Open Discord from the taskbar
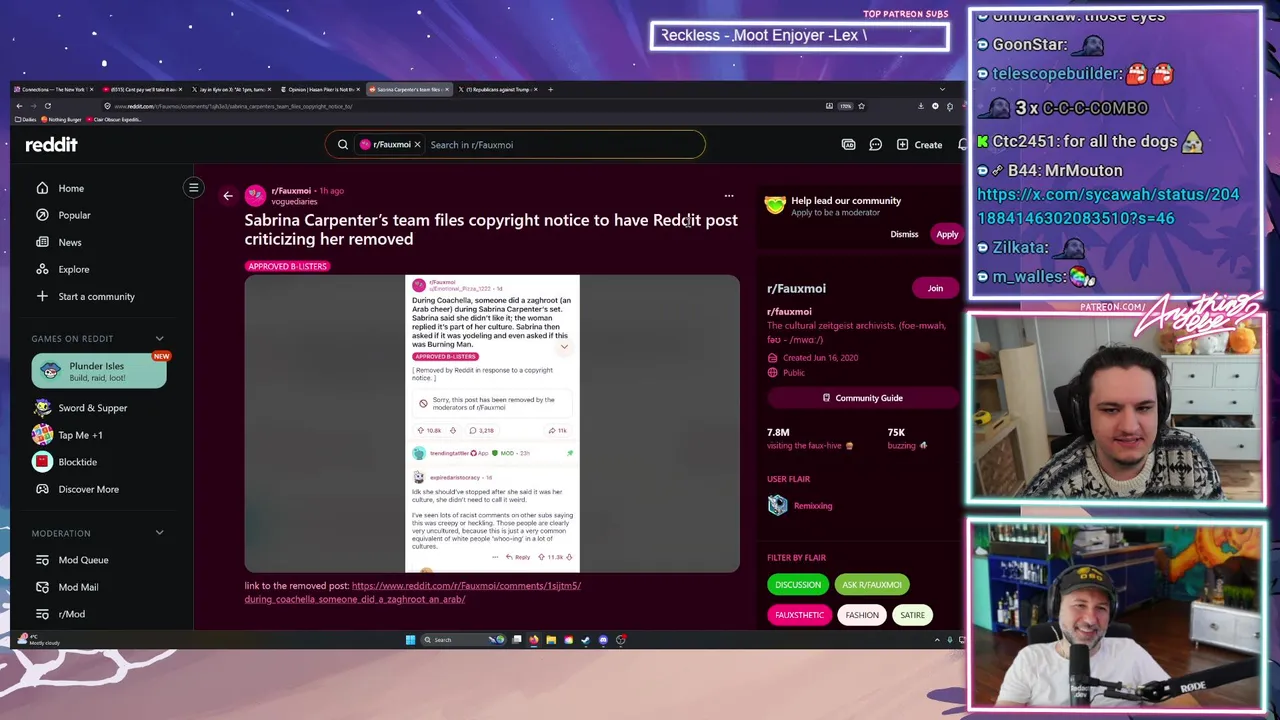The height and width of the screenshot is (720, 1280). point(603,640)
